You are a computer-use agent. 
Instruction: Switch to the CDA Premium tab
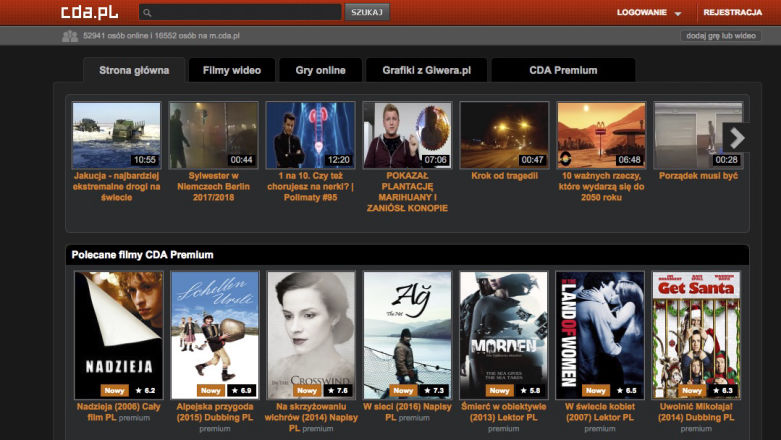(563, 70)
